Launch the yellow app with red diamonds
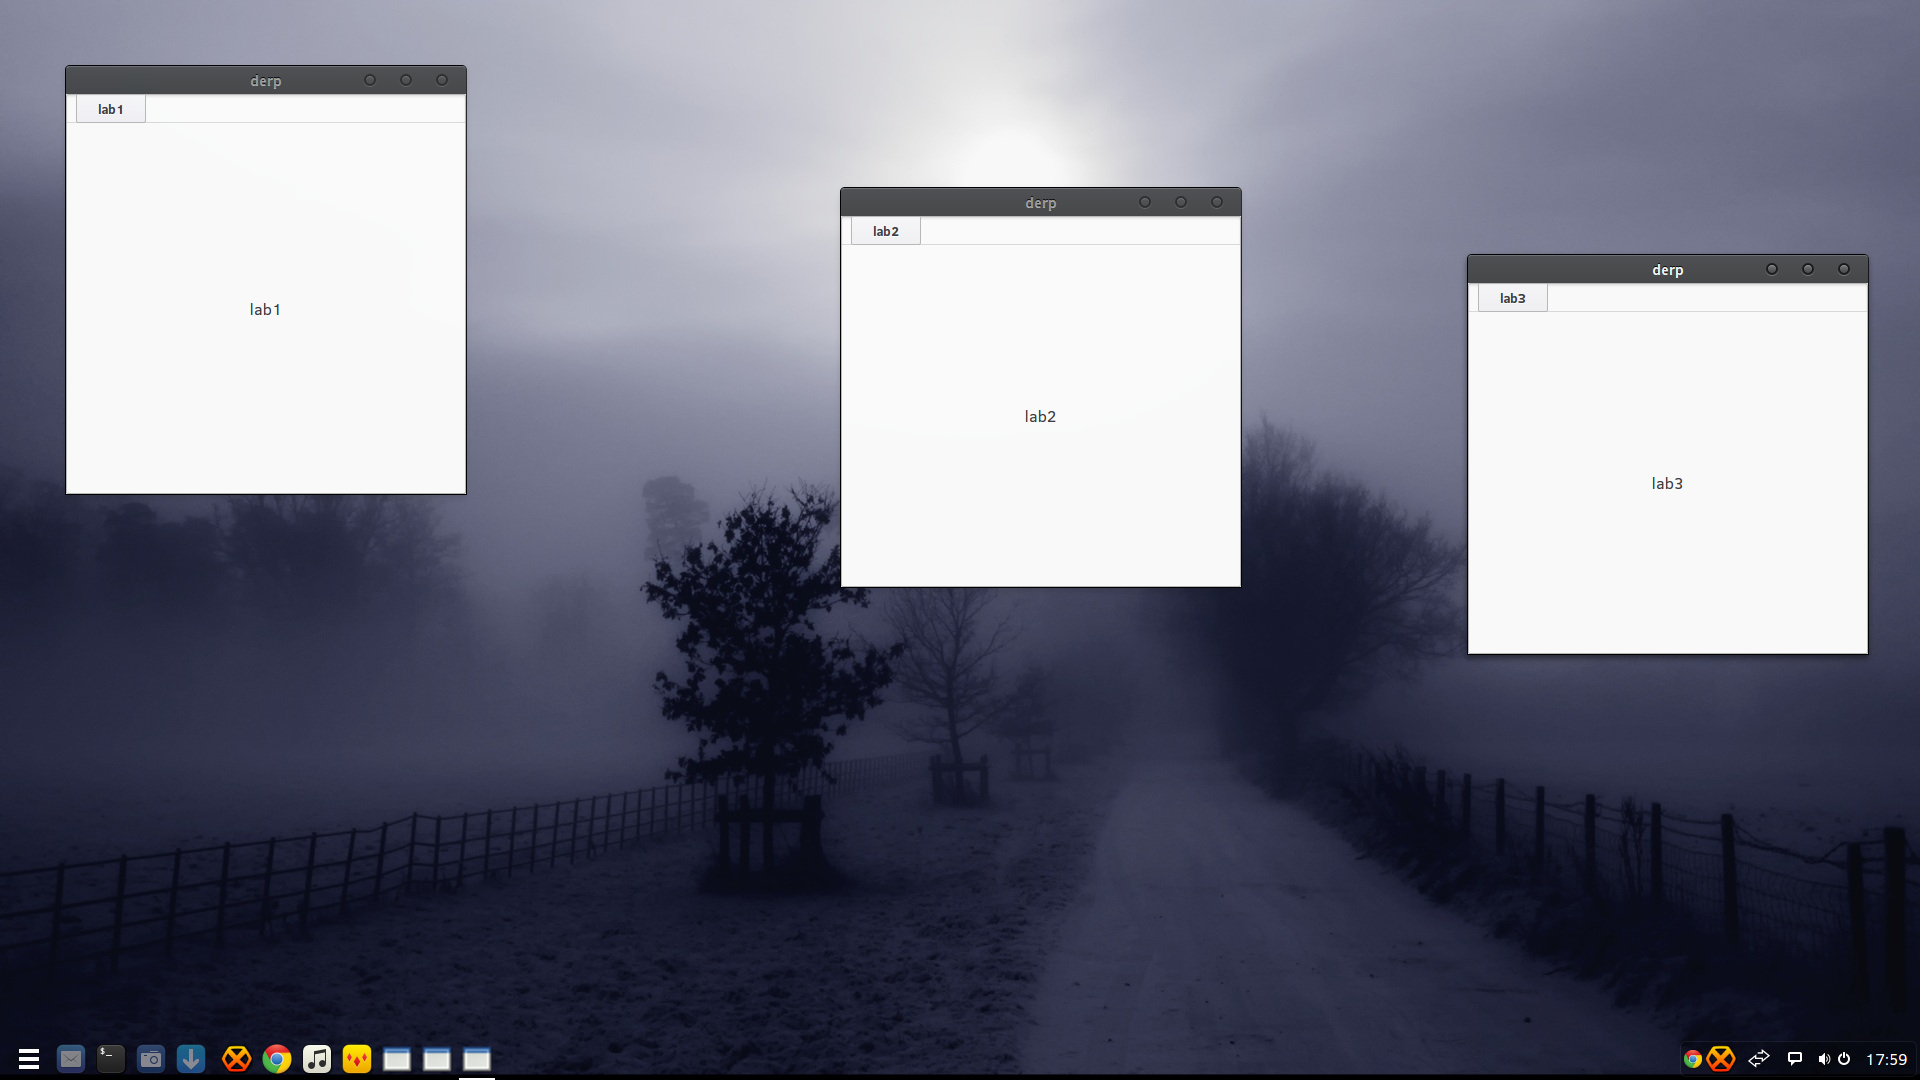Viewport: 1920px width, 1080px height. tap(357, 1058)
